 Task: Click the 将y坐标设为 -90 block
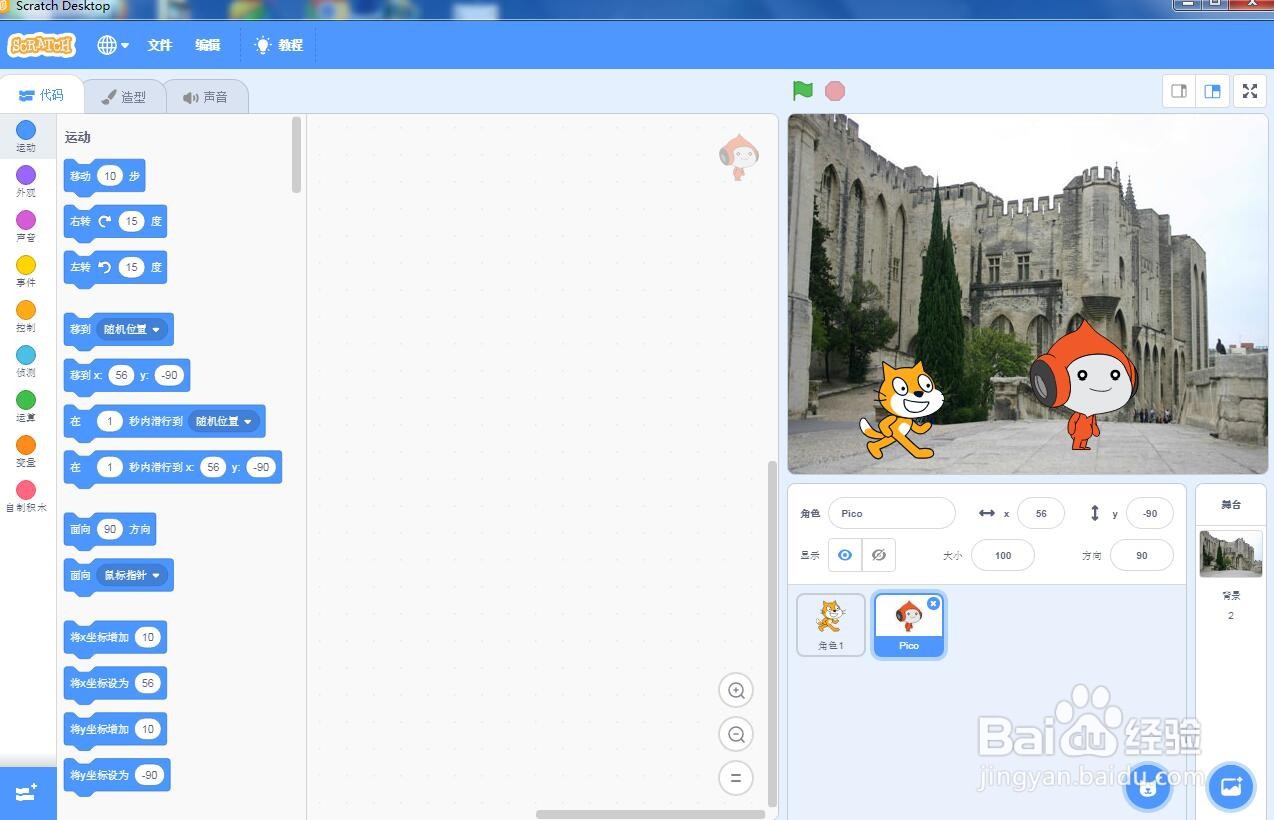tap(117, 775)
